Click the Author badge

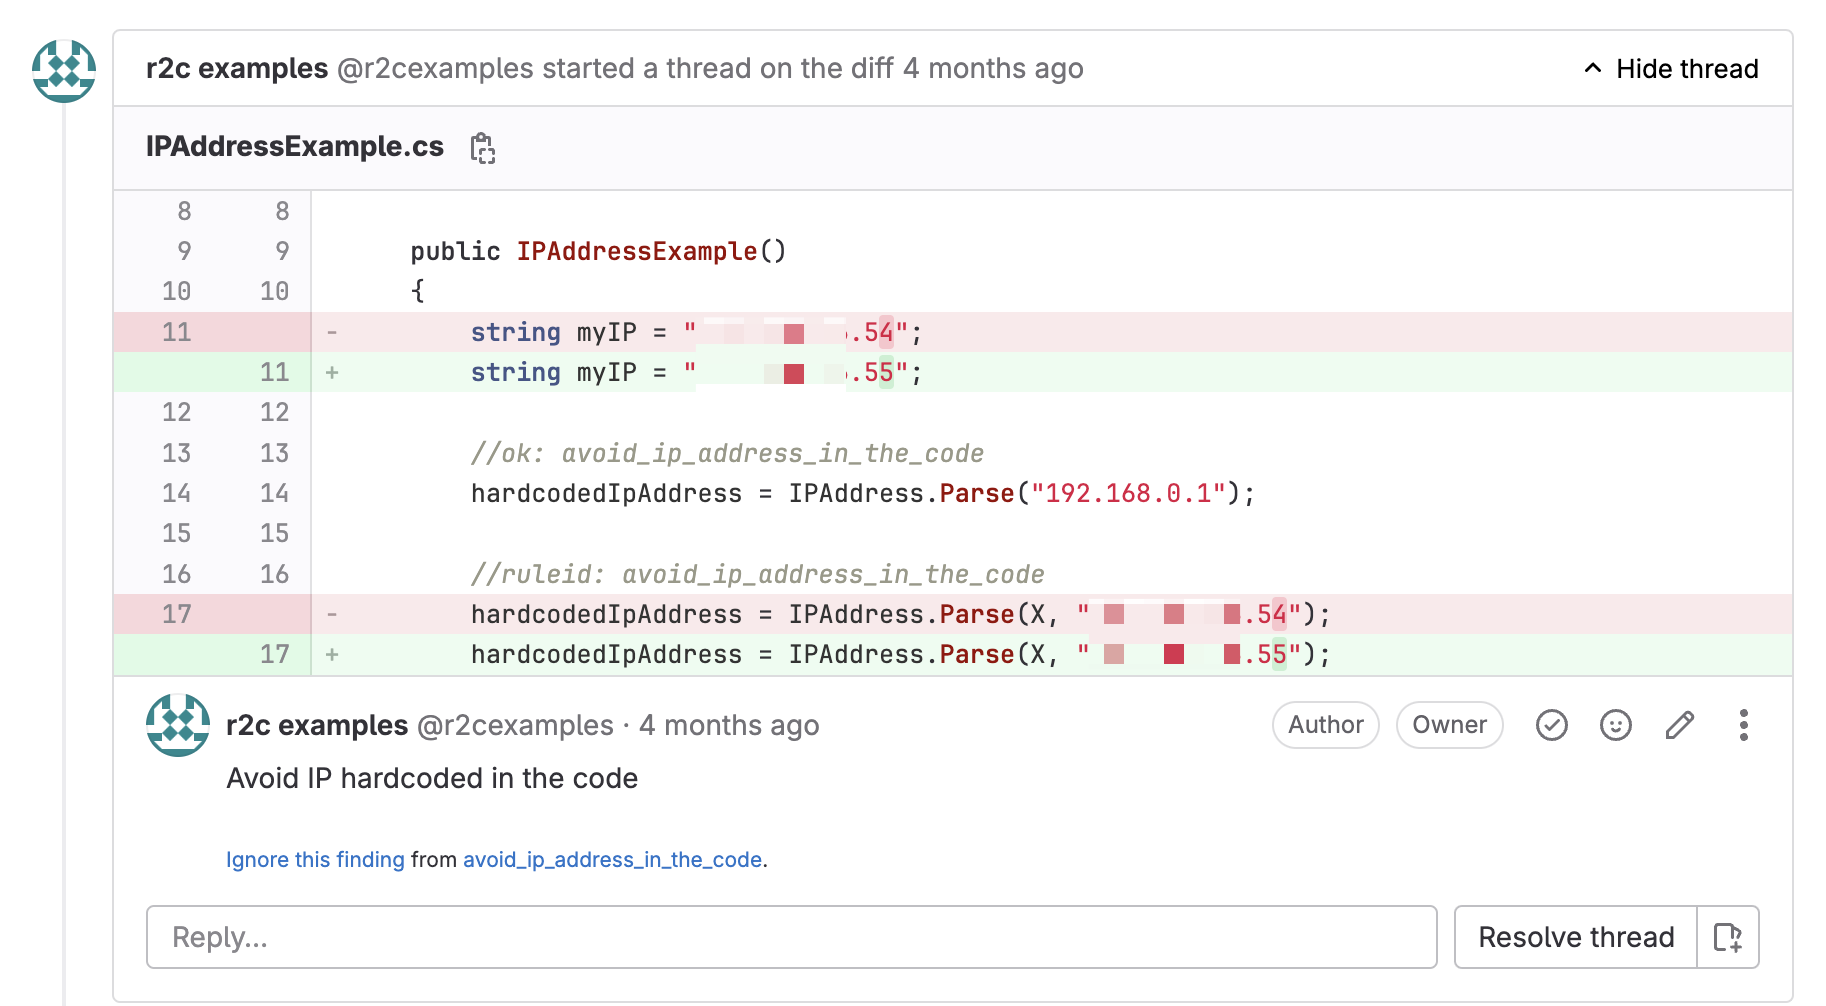click(1325, 725)
